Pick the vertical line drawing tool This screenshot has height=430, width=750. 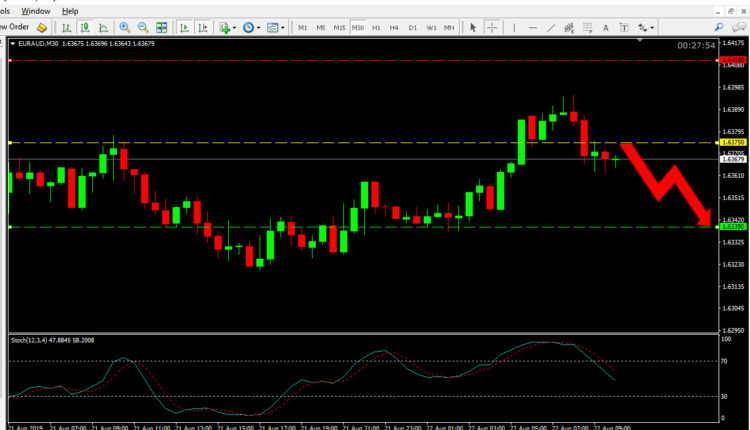coord(514,28)
